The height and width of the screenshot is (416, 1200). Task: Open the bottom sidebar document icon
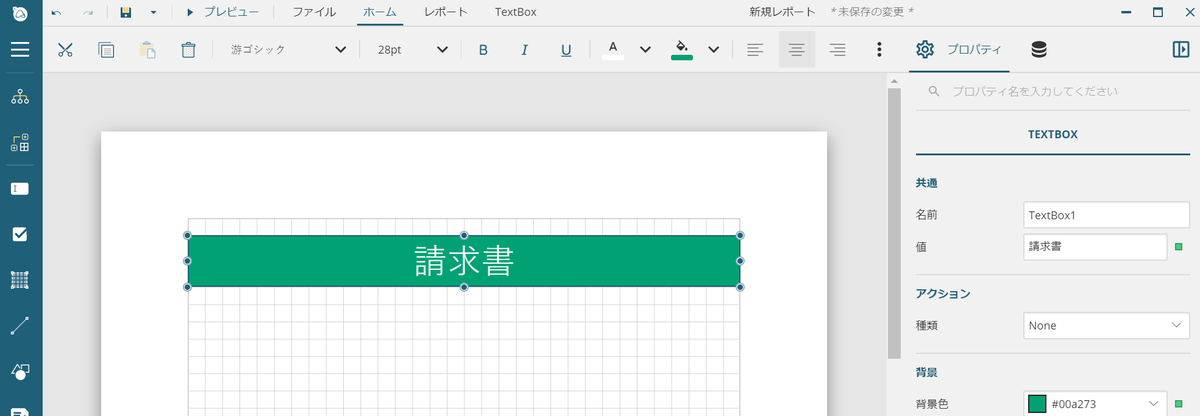[20, 411]
